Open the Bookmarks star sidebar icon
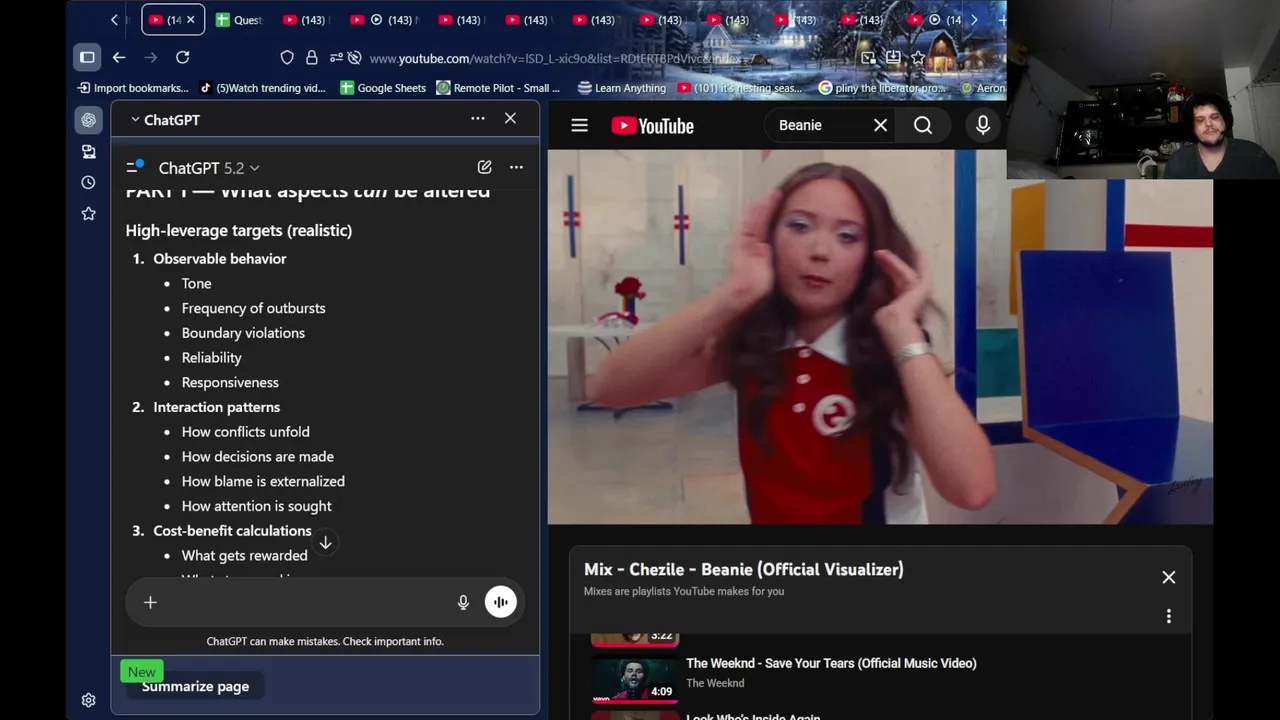This screenshot has width=1280, height=720. (x=89, y=213)
